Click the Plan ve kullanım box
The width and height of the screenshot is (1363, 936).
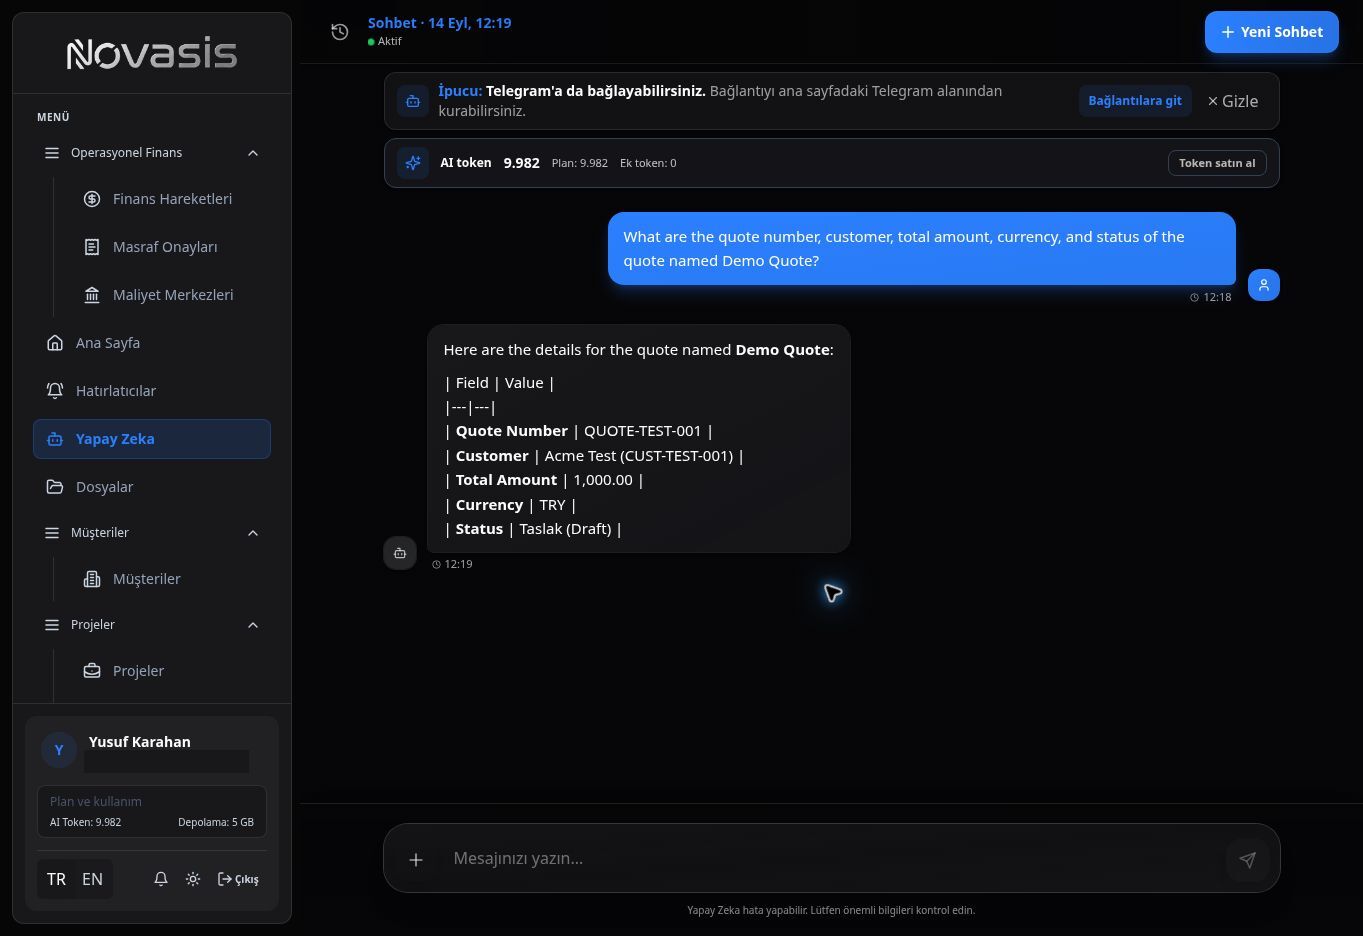pyautogui.click(x=152, y=811)
